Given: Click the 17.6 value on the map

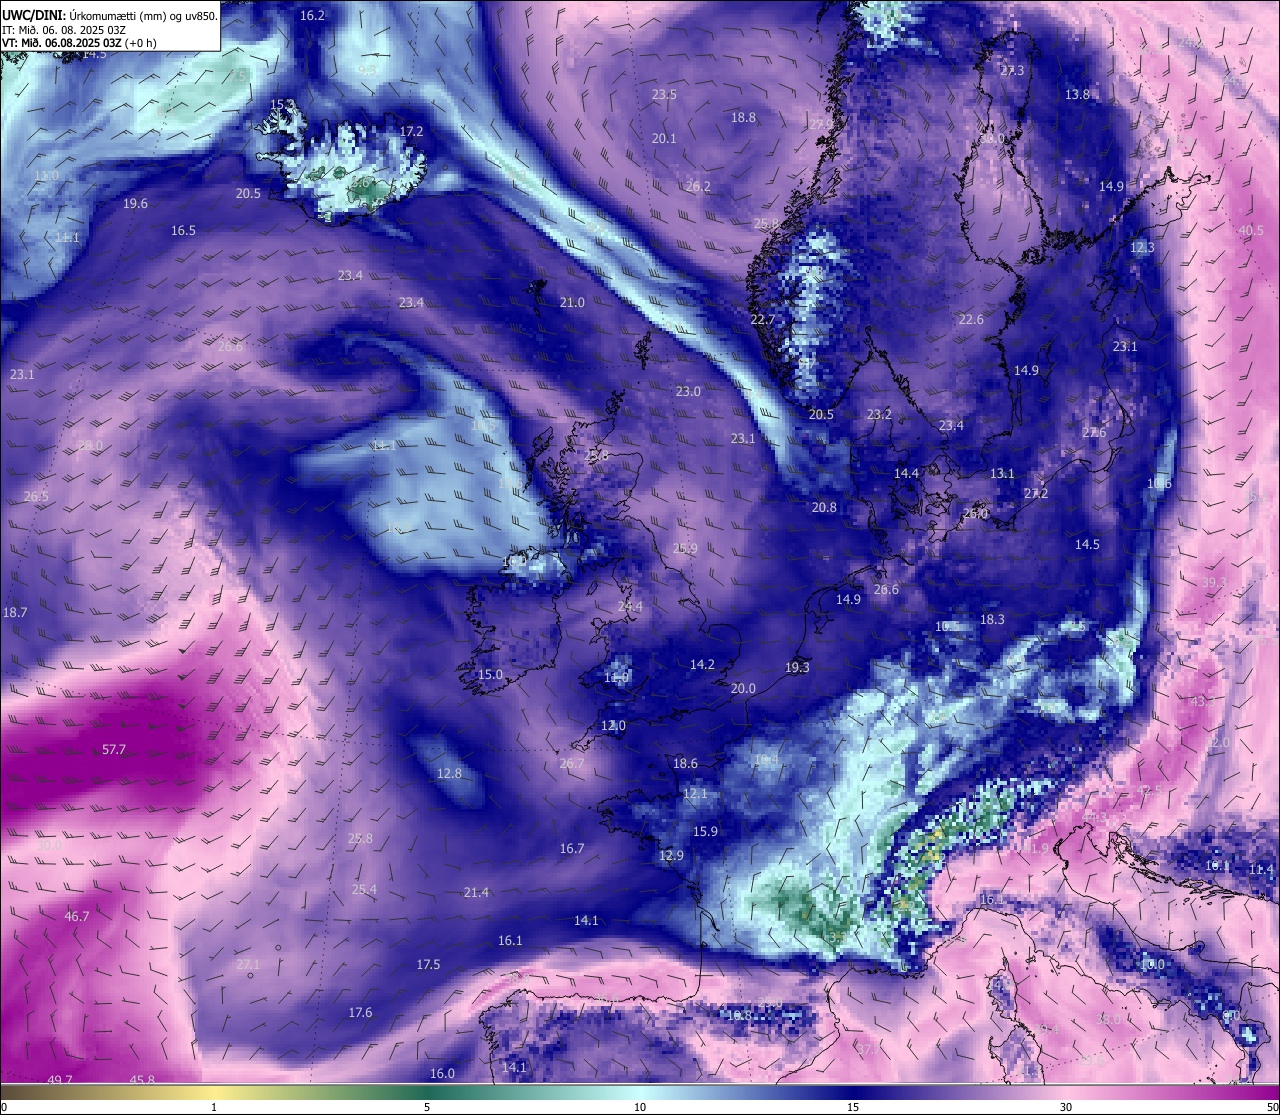Looking at the screenshot, I should pyautogui.click(x=360, y=1013).
